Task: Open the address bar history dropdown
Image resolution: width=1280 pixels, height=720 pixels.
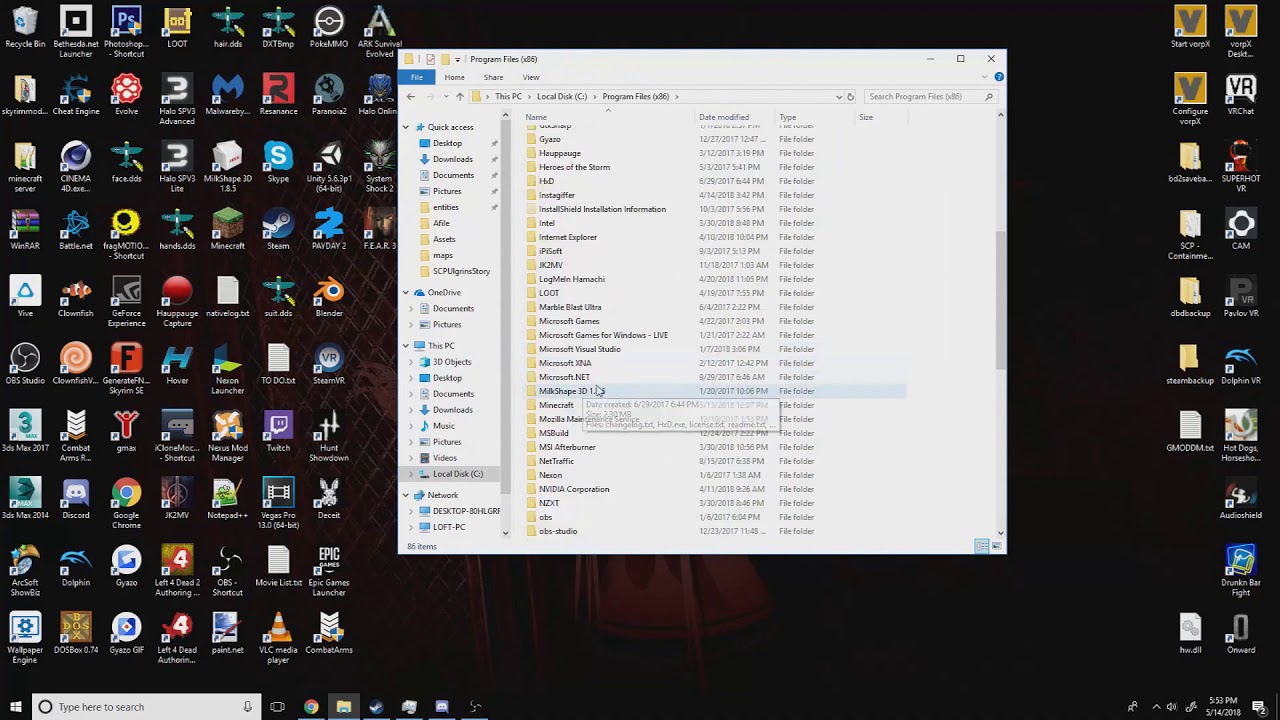Action: (x=839, y=96)
